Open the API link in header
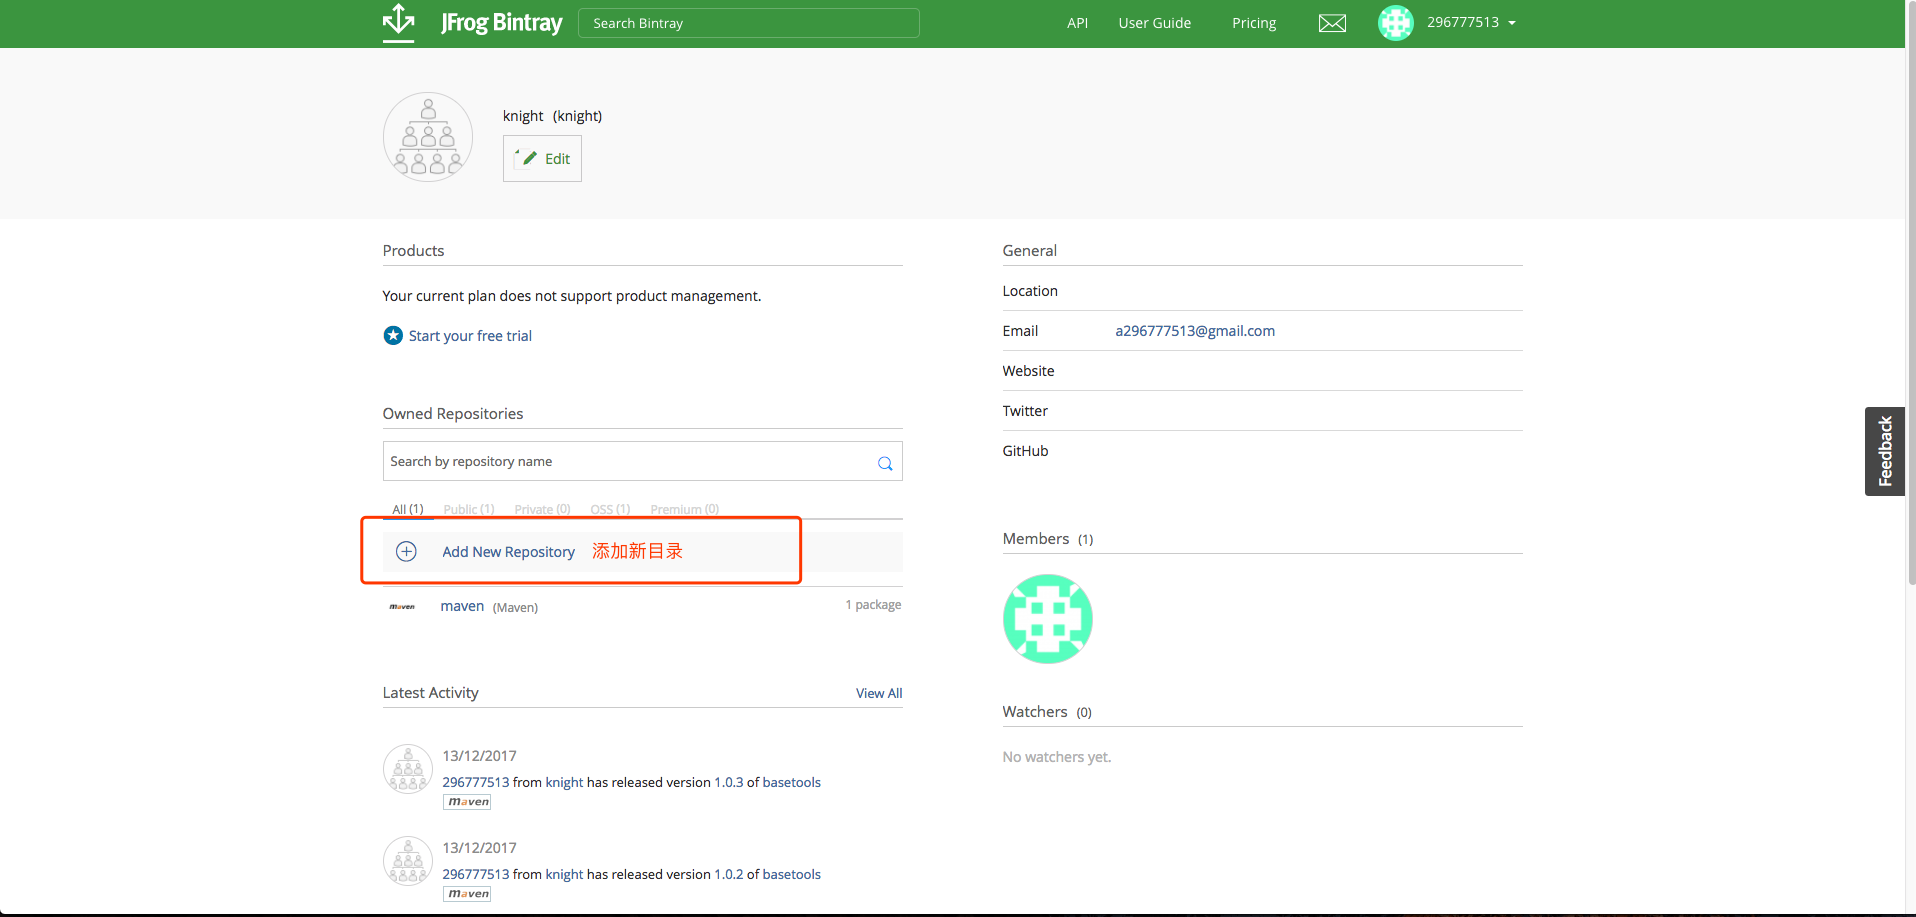The height and width of the screenshot is (917, 1916). (1077, 23)
